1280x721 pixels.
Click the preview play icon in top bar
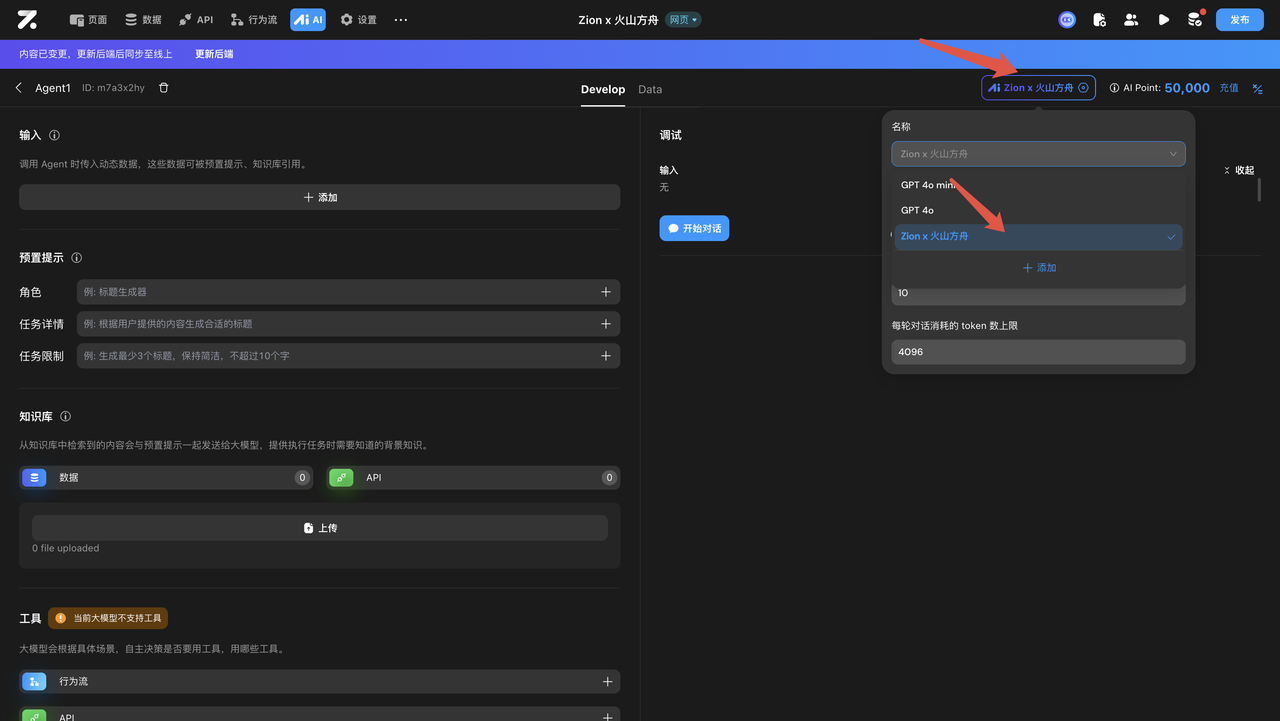pos(1163,19)
